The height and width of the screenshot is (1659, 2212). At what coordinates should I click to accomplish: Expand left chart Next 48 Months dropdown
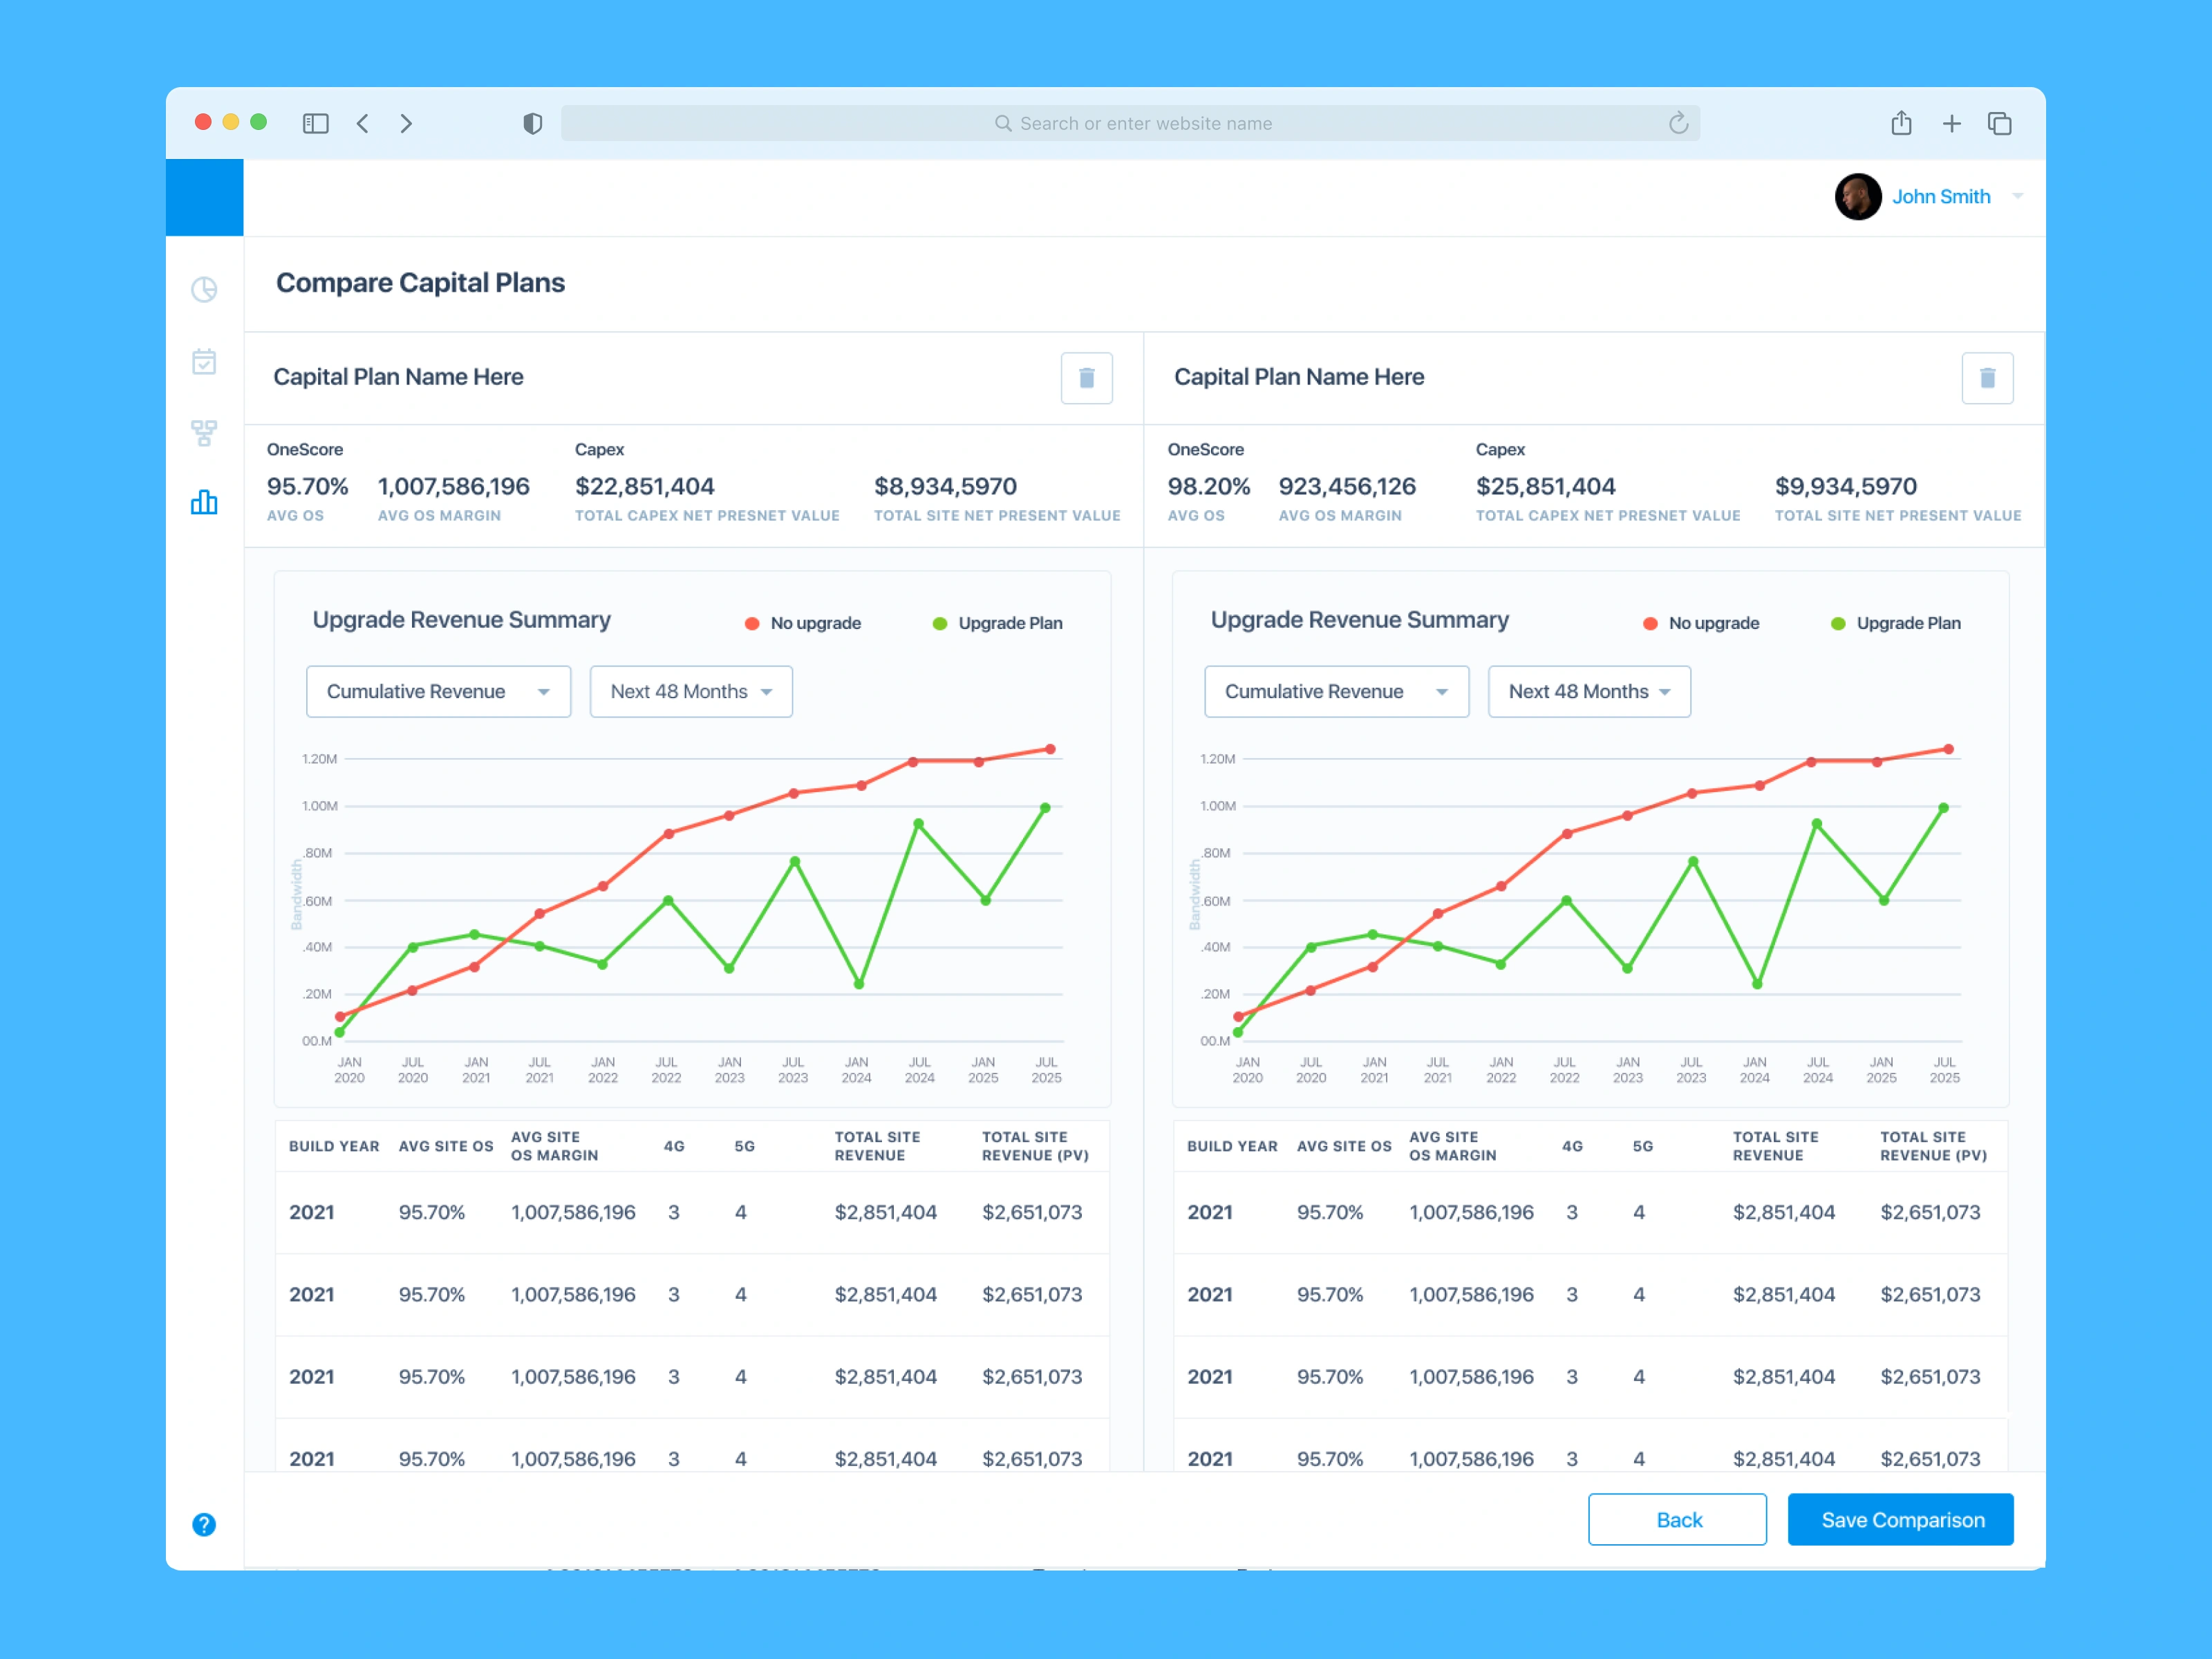point(691,691)
